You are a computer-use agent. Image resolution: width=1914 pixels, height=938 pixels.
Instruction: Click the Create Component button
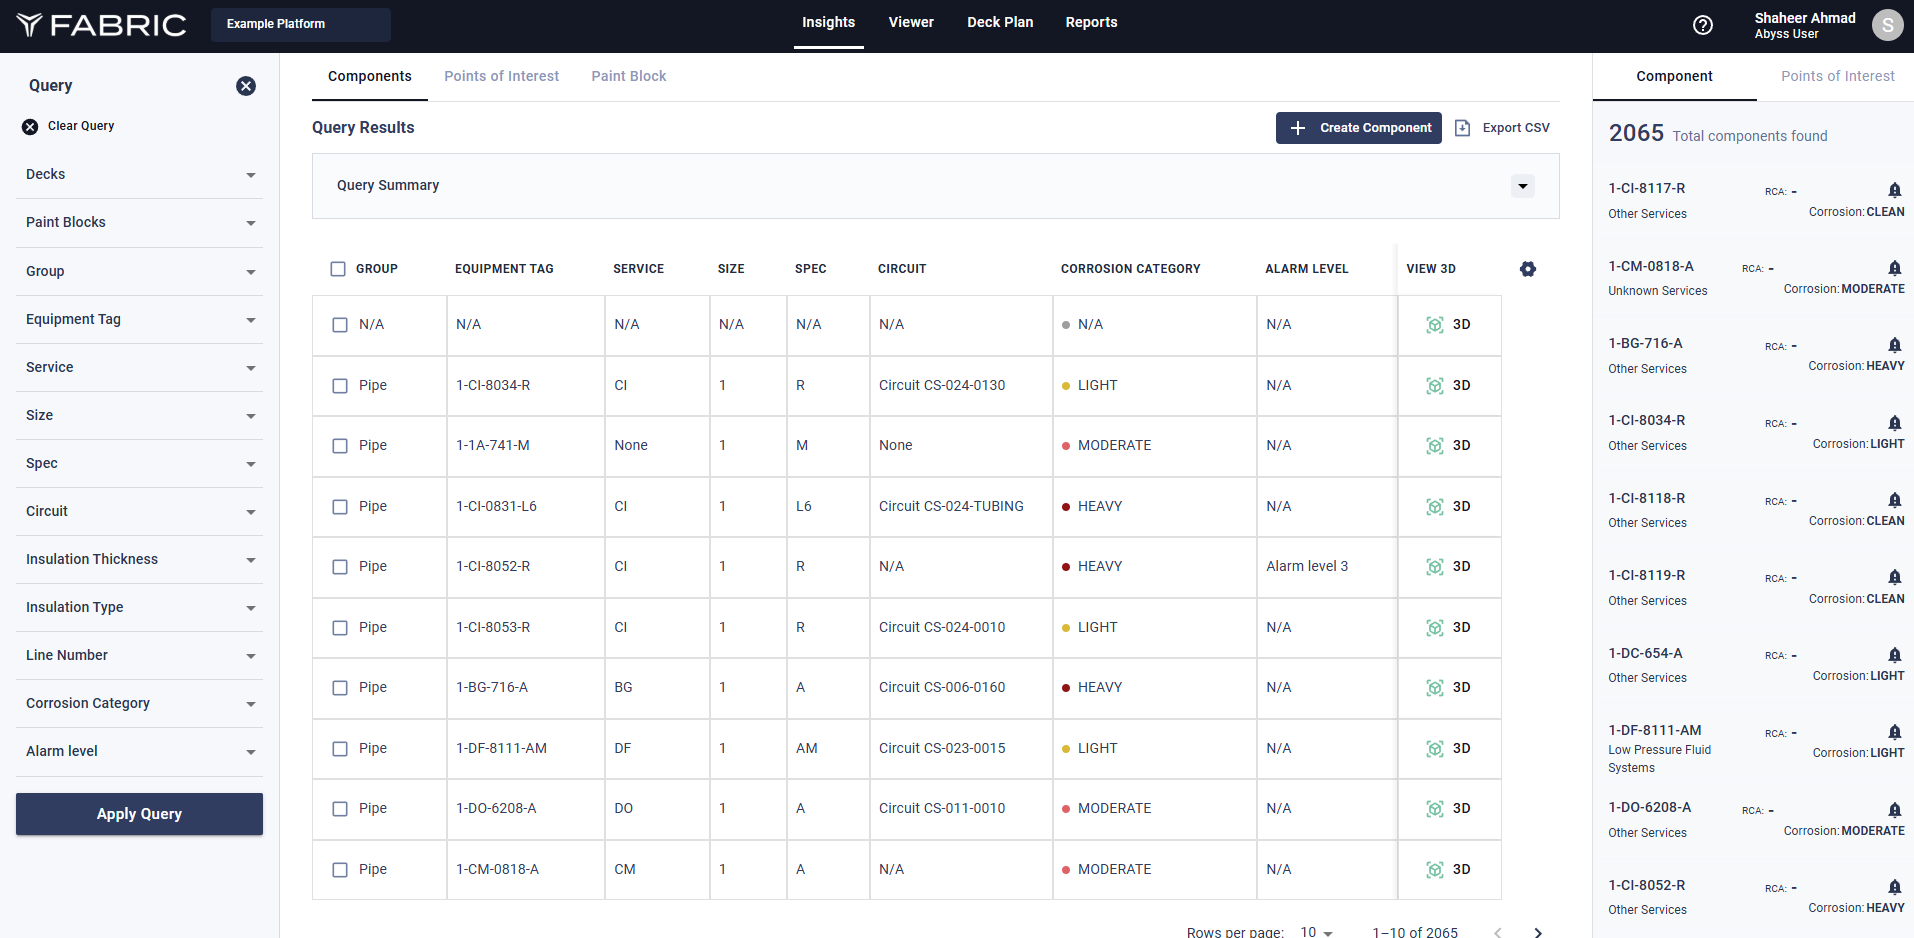tap(1358, 128)
